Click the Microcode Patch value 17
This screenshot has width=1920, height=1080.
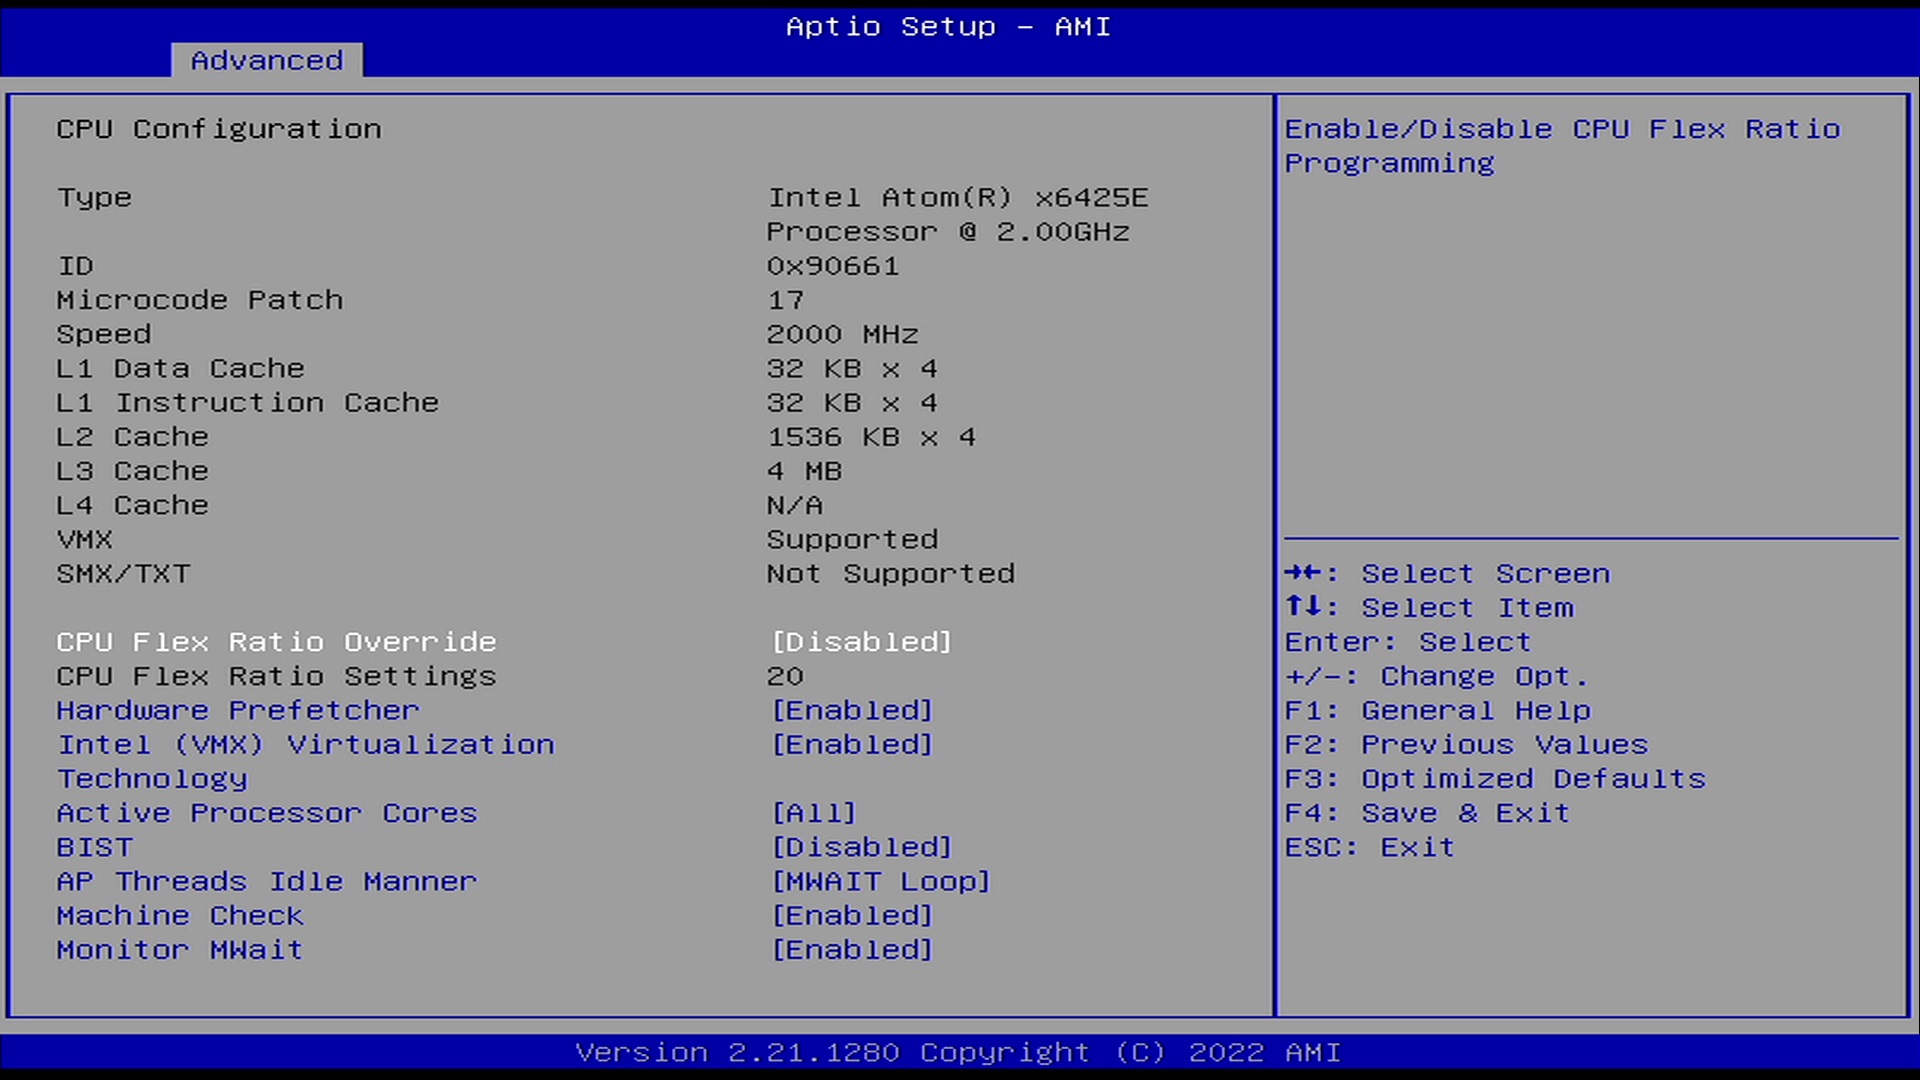[785, 300]
